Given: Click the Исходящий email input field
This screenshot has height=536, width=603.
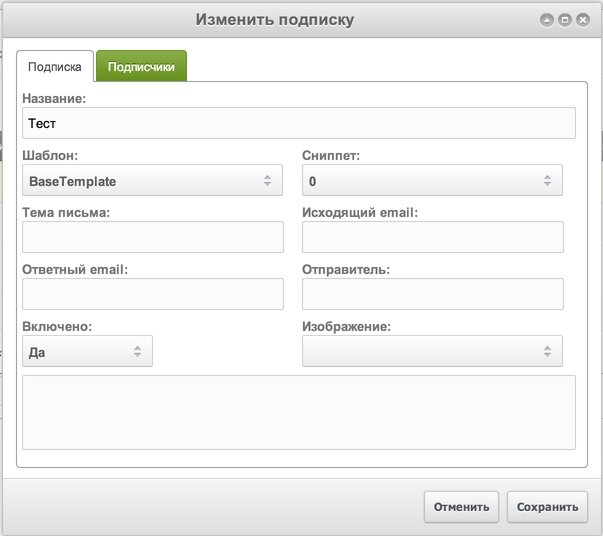Looking at the screenshot, I should (x=433, y=237).
